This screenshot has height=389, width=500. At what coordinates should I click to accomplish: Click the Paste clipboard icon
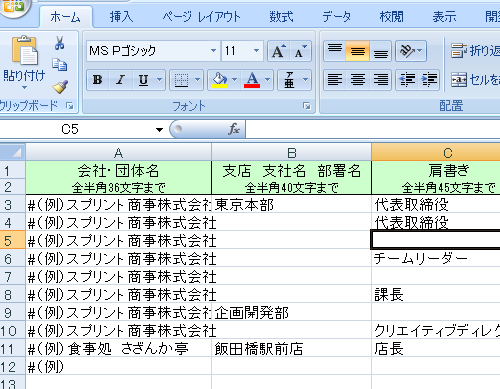(x=25, y=50)
